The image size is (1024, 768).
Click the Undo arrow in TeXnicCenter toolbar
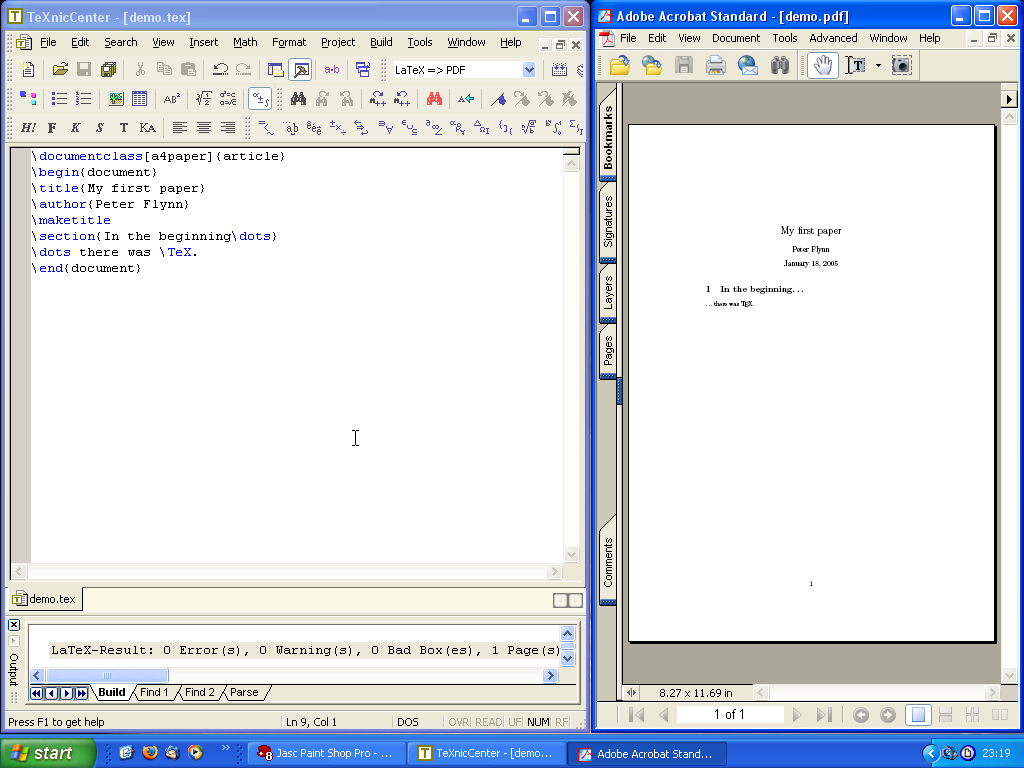point(220,70)
